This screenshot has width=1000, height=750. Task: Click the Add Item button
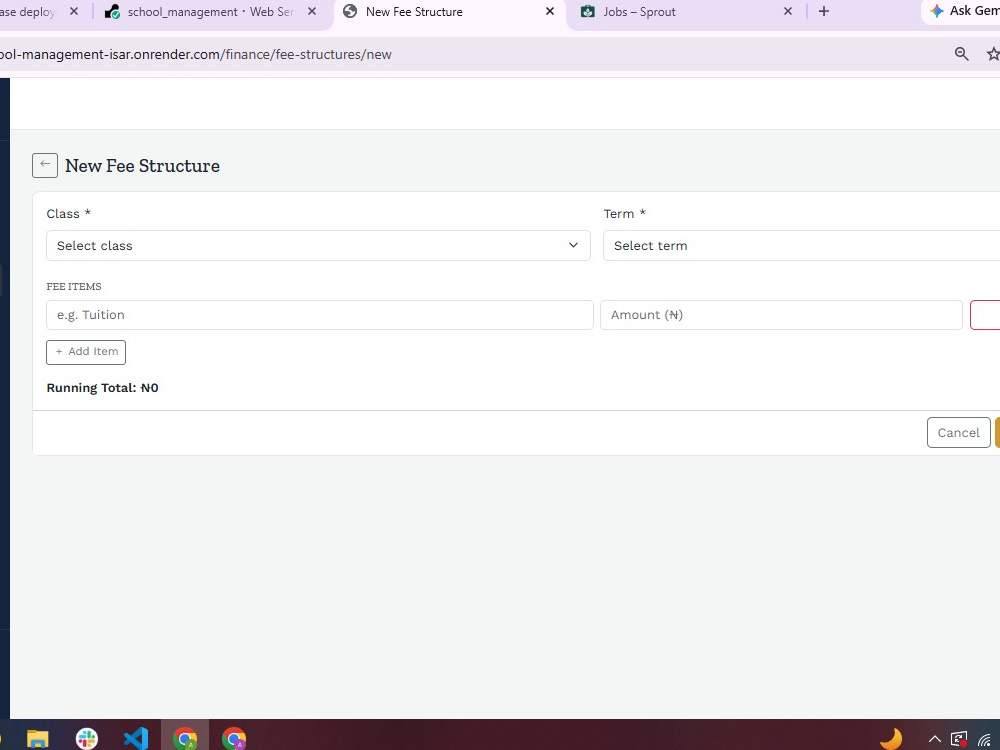pyautogui.click(x=86, y=352)
